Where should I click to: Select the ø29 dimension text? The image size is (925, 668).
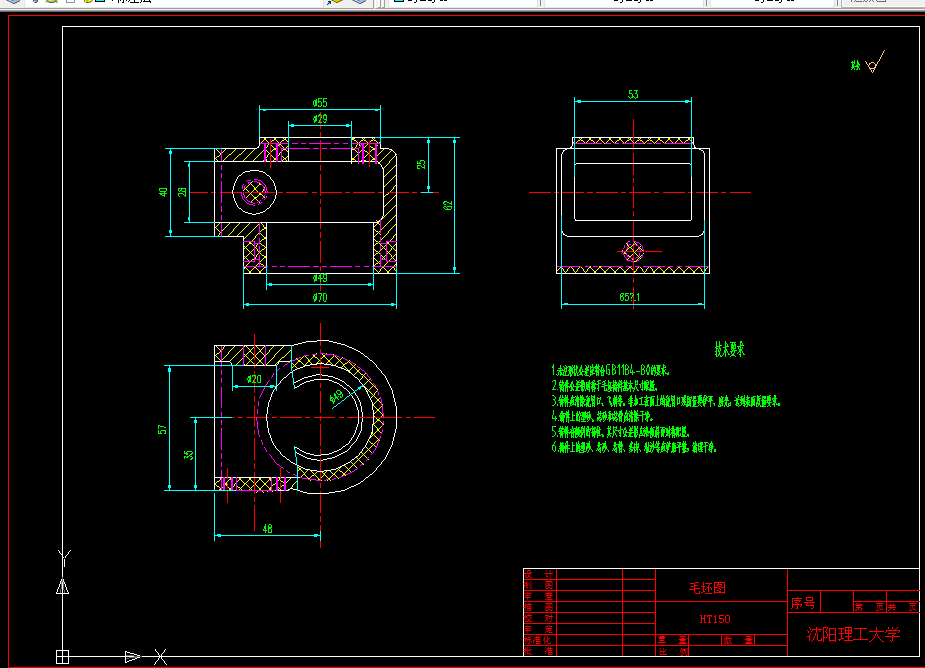pos(320,119)
